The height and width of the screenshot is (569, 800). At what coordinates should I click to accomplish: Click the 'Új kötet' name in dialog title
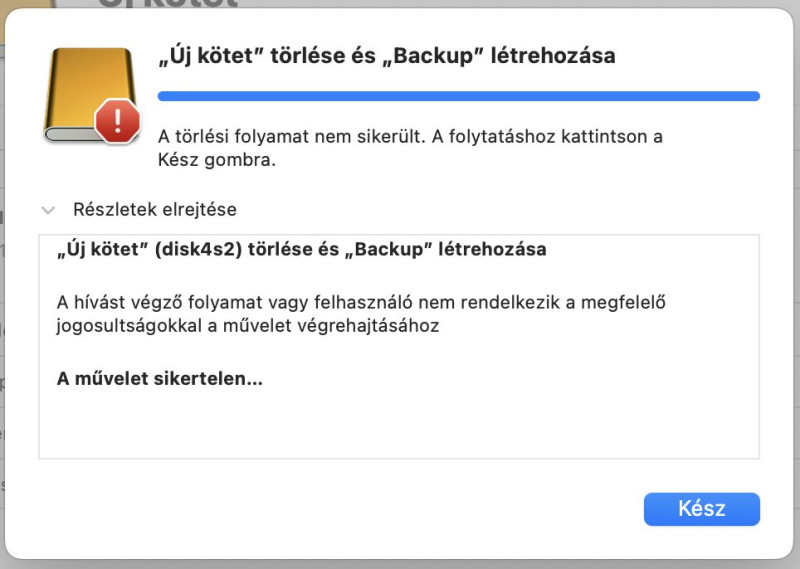coord(211,56)
